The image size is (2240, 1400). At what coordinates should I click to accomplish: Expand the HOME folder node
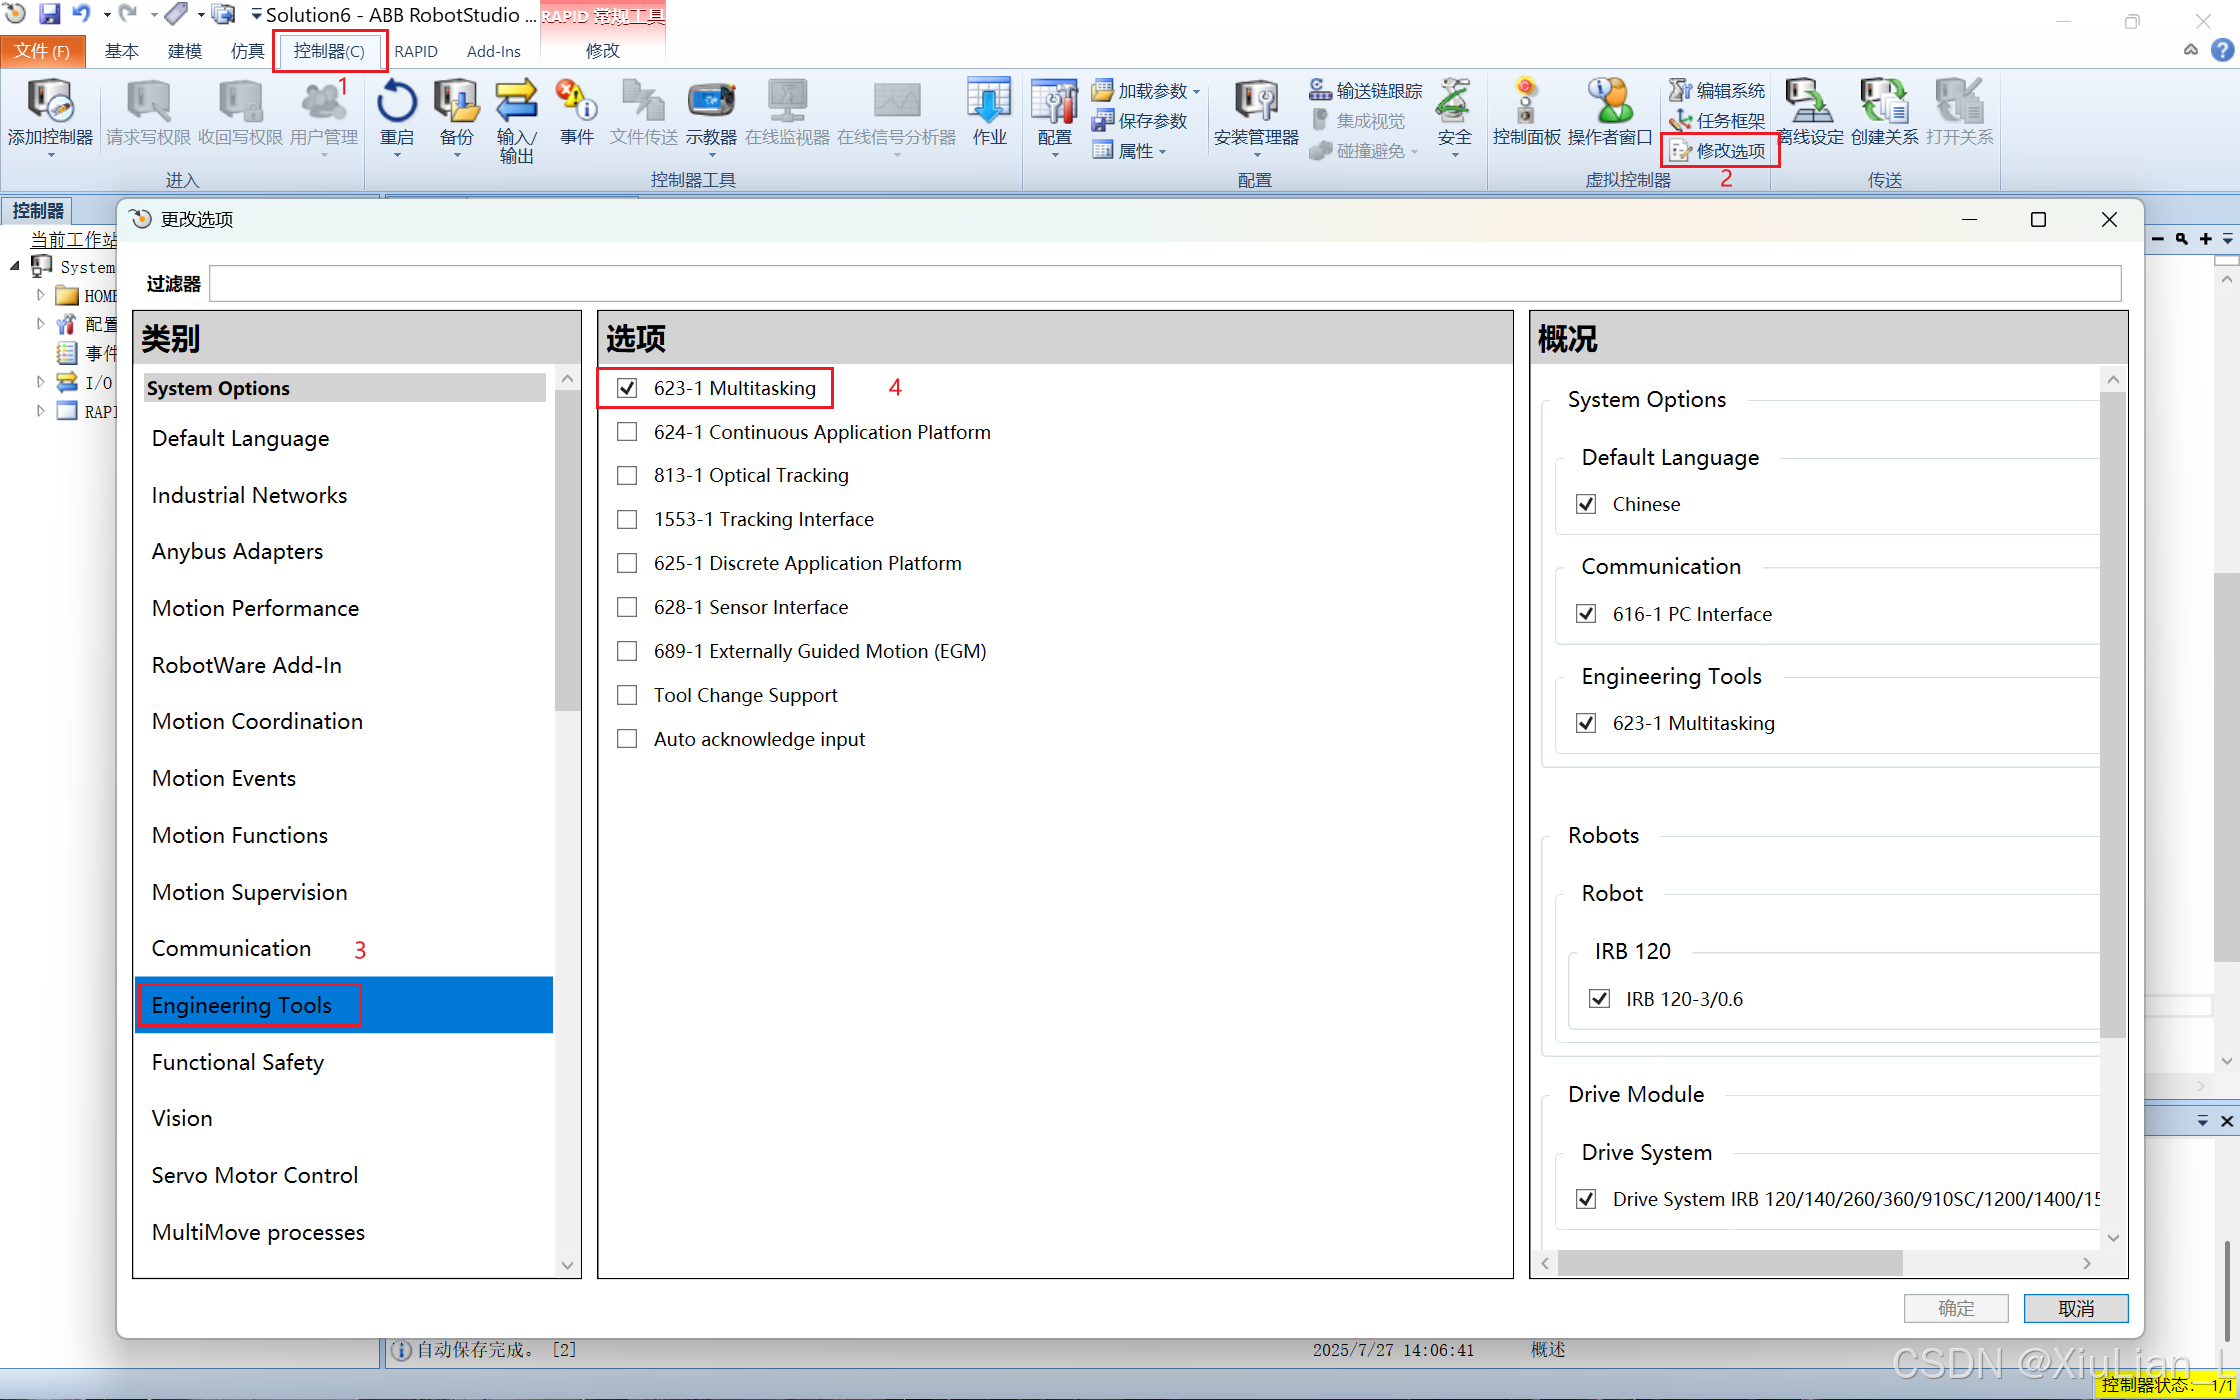(40, 295)
